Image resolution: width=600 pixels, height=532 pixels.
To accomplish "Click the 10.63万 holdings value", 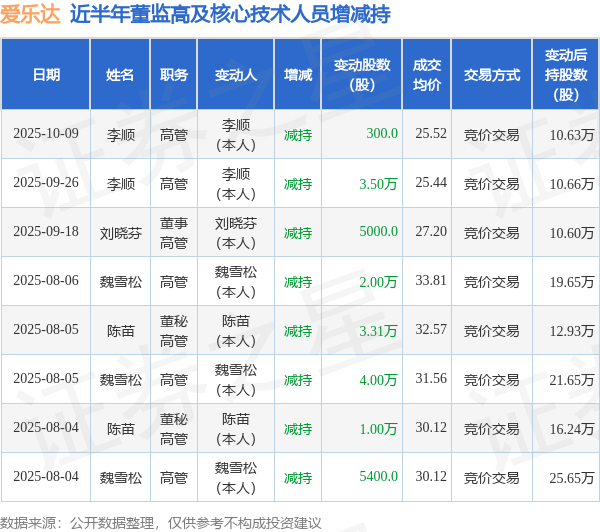I will click(x=572, y=135).
